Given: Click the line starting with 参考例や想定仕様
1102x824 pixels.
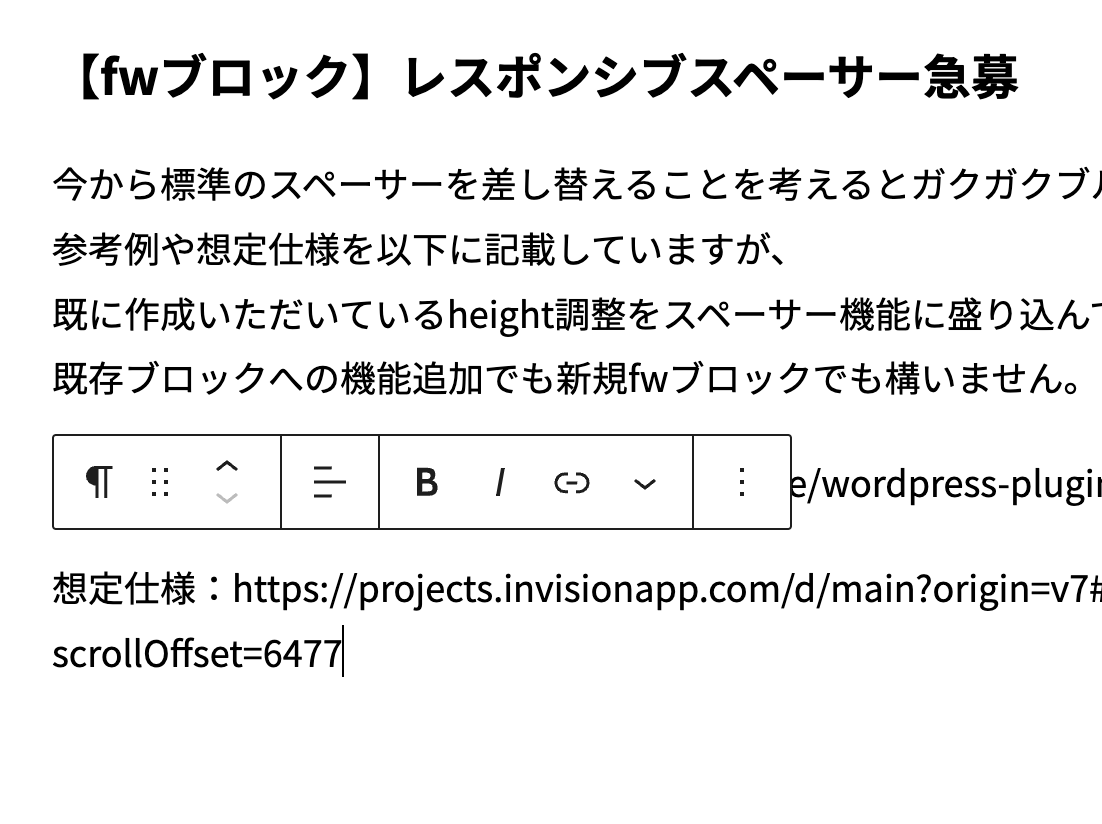Looking at the screenshot, I should 420,250.
